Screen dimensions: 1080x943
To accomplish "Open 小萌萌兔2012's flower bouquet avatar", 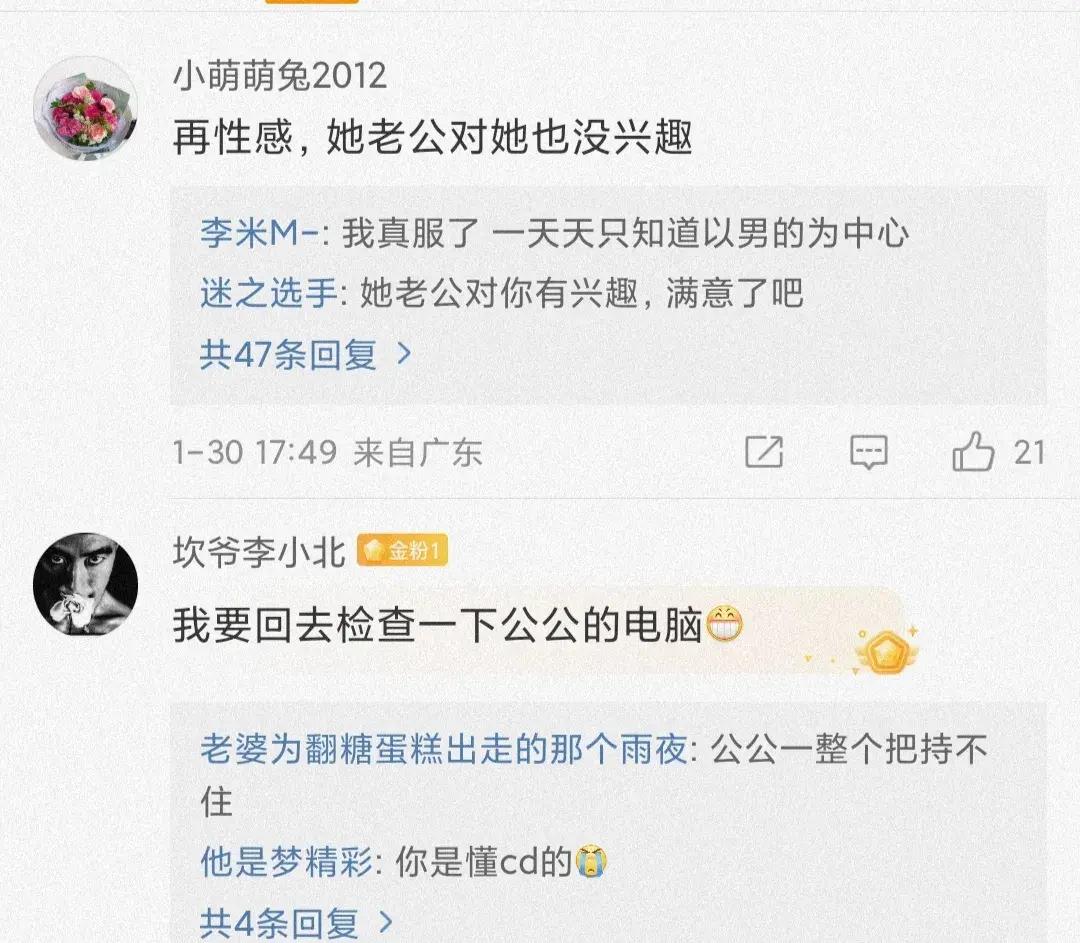I will [85, 109].
